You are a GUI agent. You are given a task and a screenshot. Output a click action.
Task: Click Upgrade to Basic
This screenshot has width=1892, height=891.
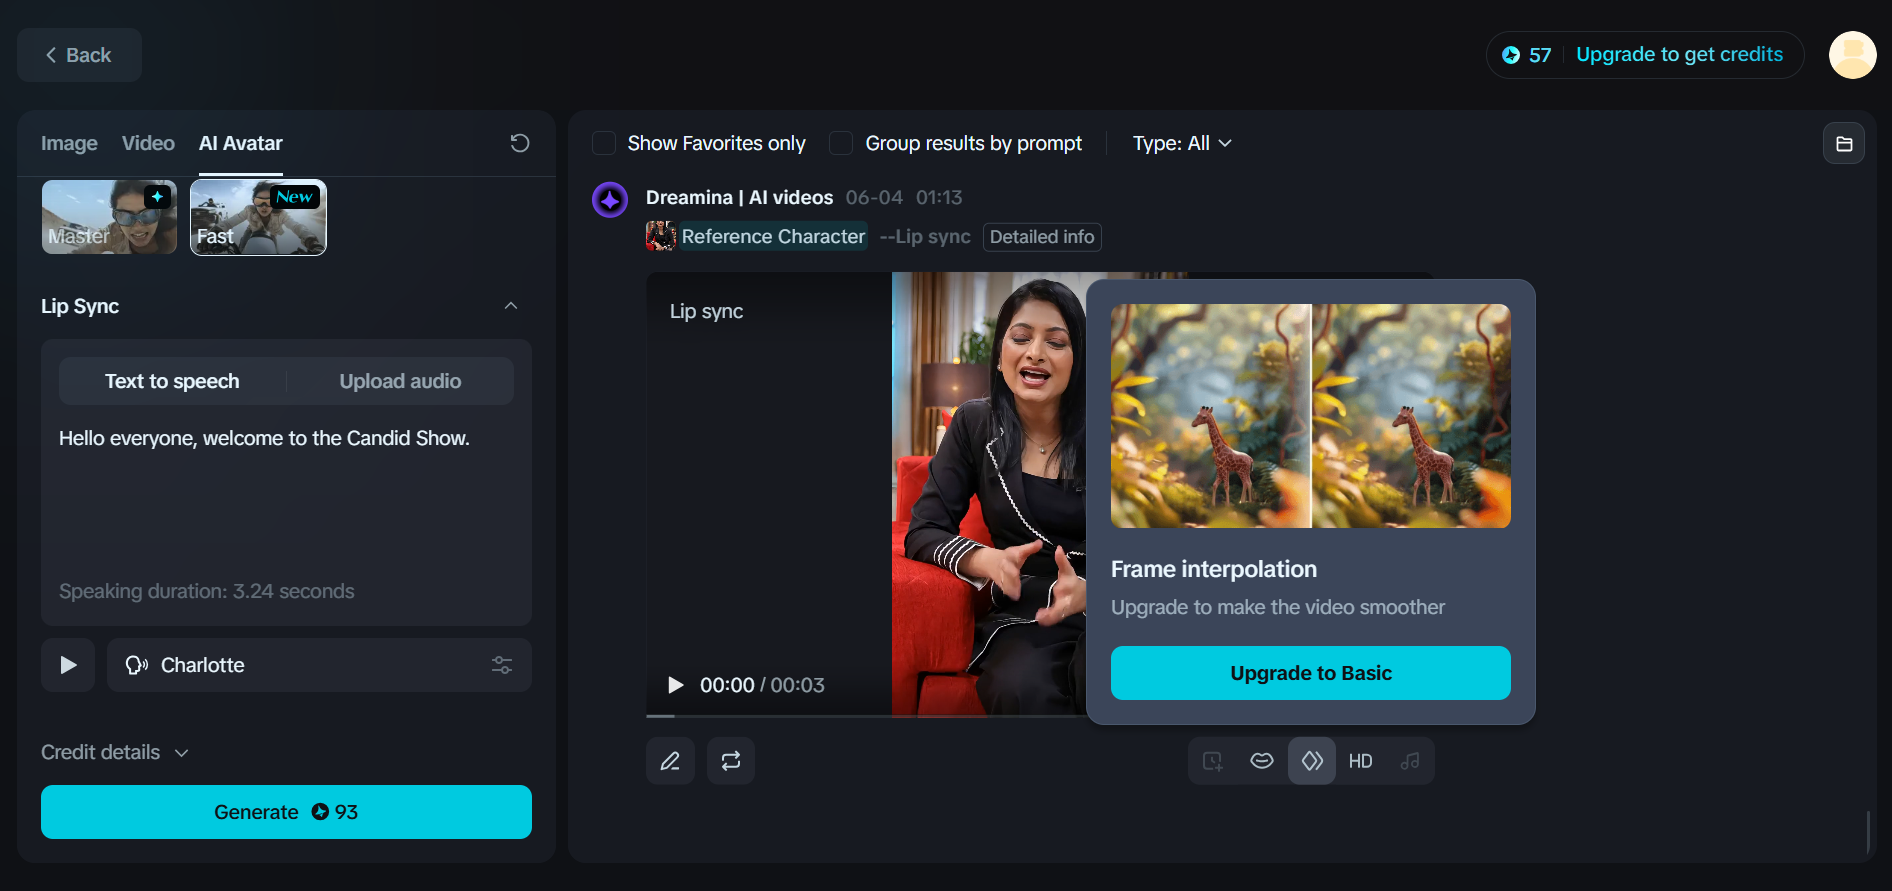(x=1311, y=673)
